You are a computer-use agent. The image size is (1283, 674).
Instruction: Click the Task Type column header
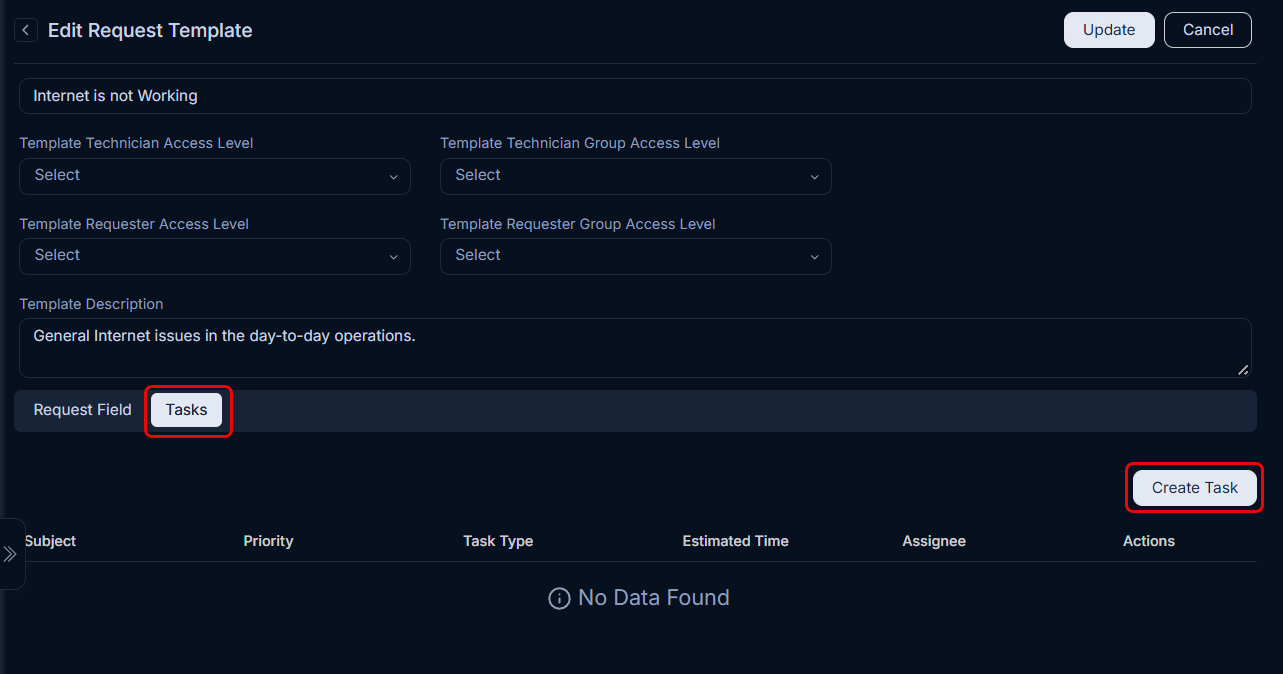[x=498, y=541]
